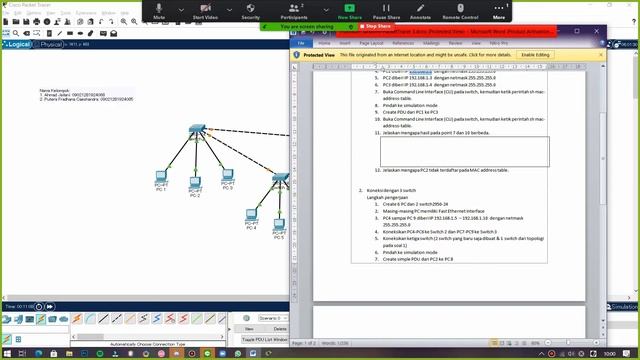Click Word zoom slider handle
Screen dimensions: 640x360
(x=567, y=343)
